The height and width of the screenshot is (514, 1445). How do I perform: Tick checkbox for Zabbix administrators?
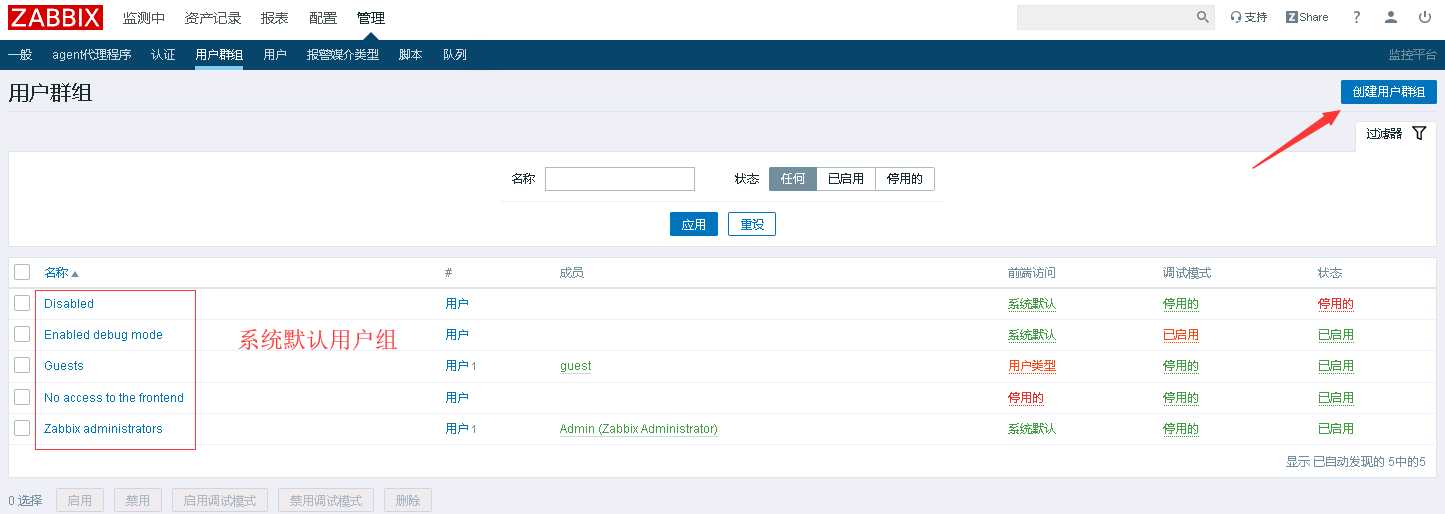pyautogui.click(x=22, y=428)
